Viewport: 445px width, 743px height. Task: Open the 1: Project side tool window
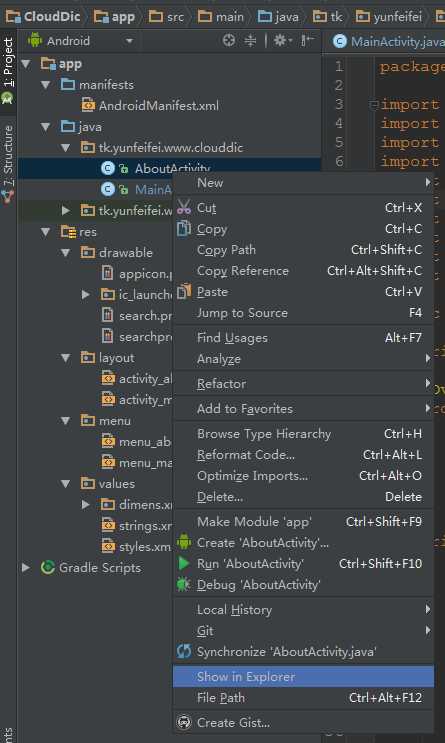click(8, 71)
